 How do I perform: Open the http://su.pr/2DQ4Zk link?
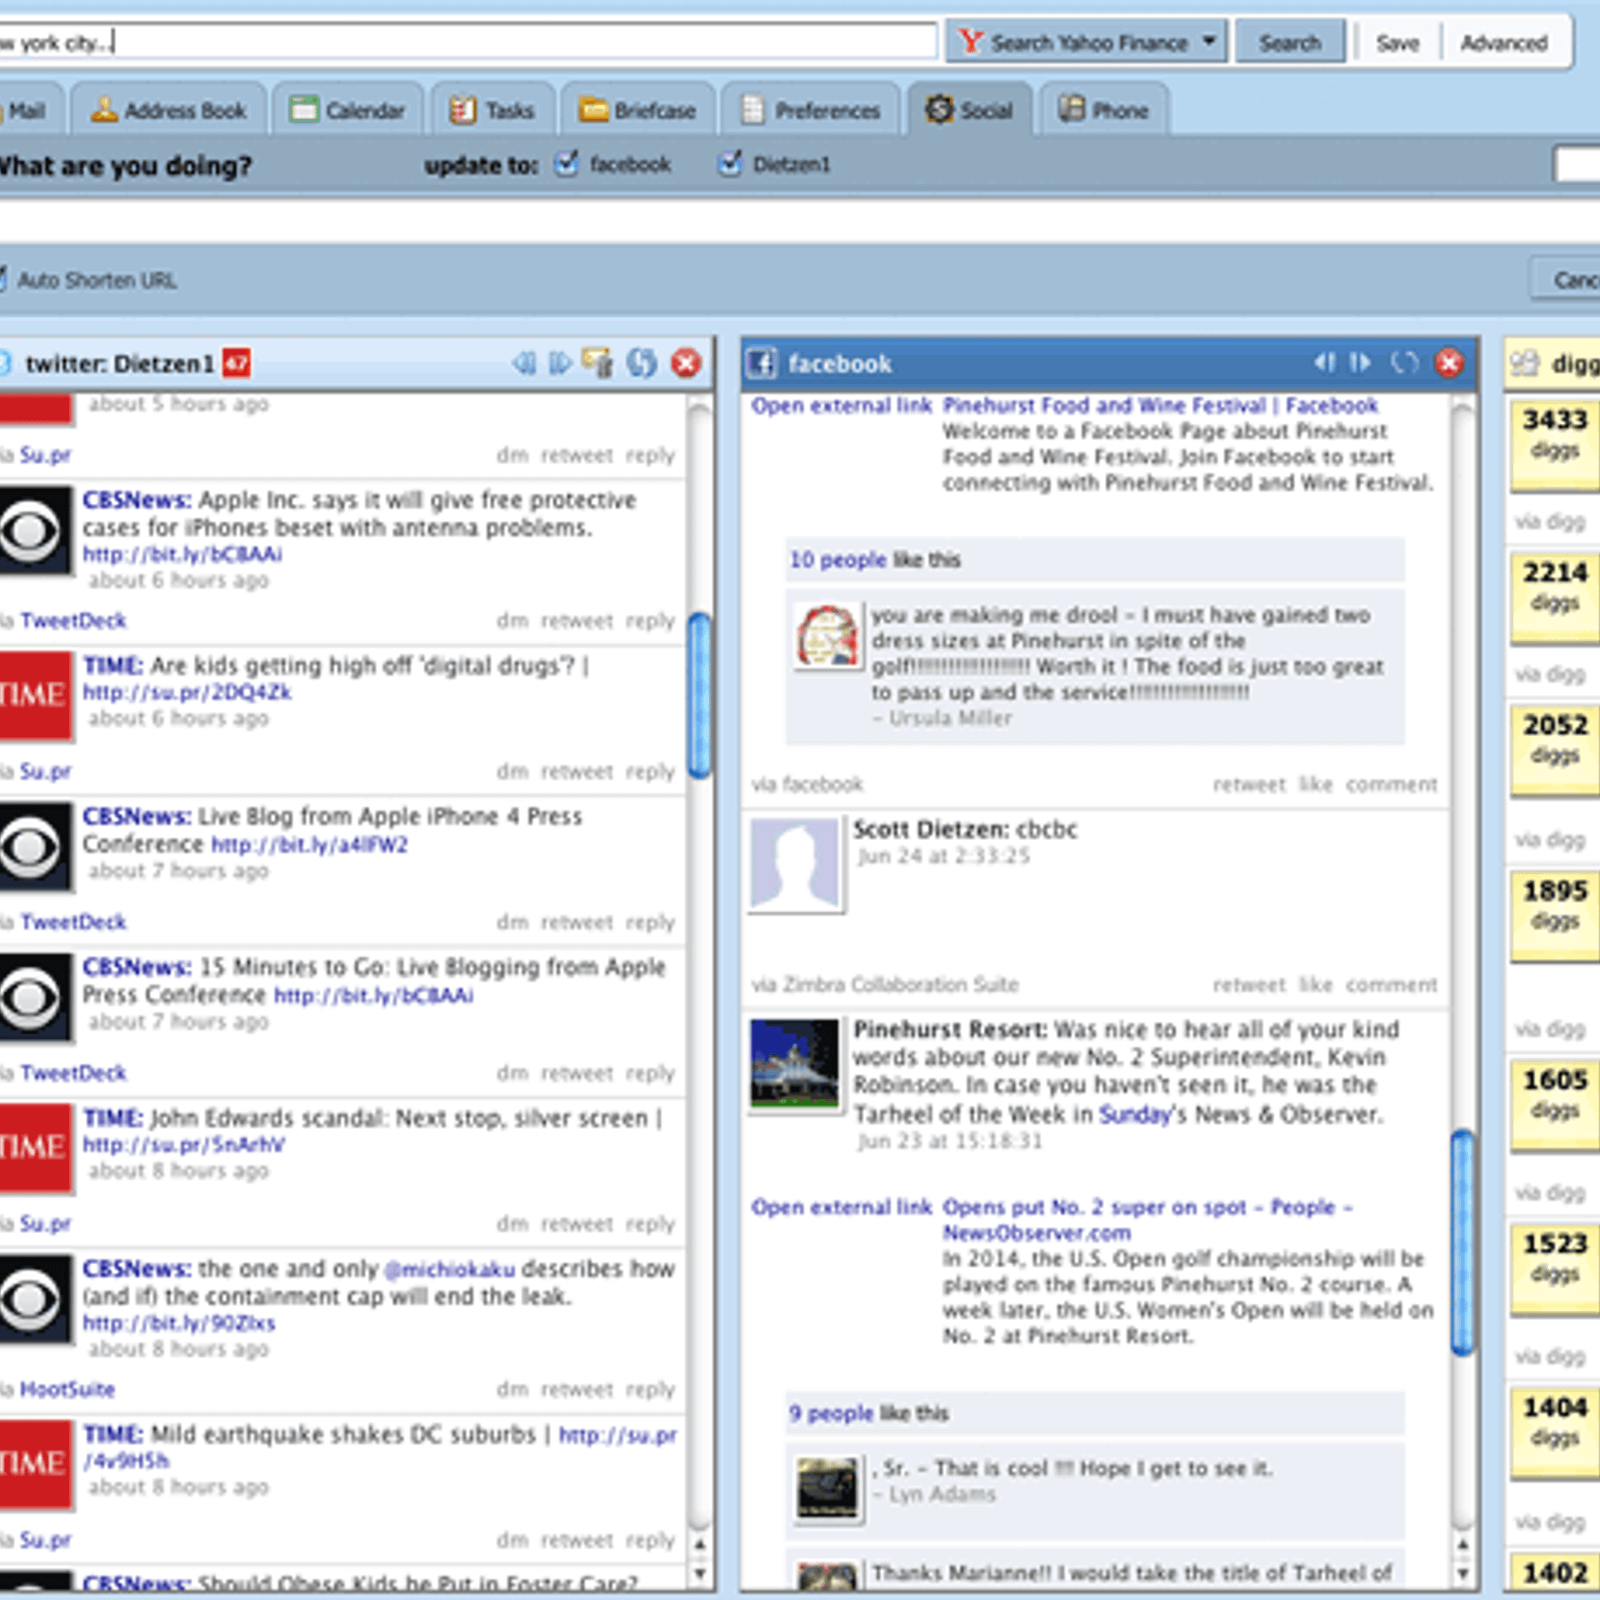[187, 692]
